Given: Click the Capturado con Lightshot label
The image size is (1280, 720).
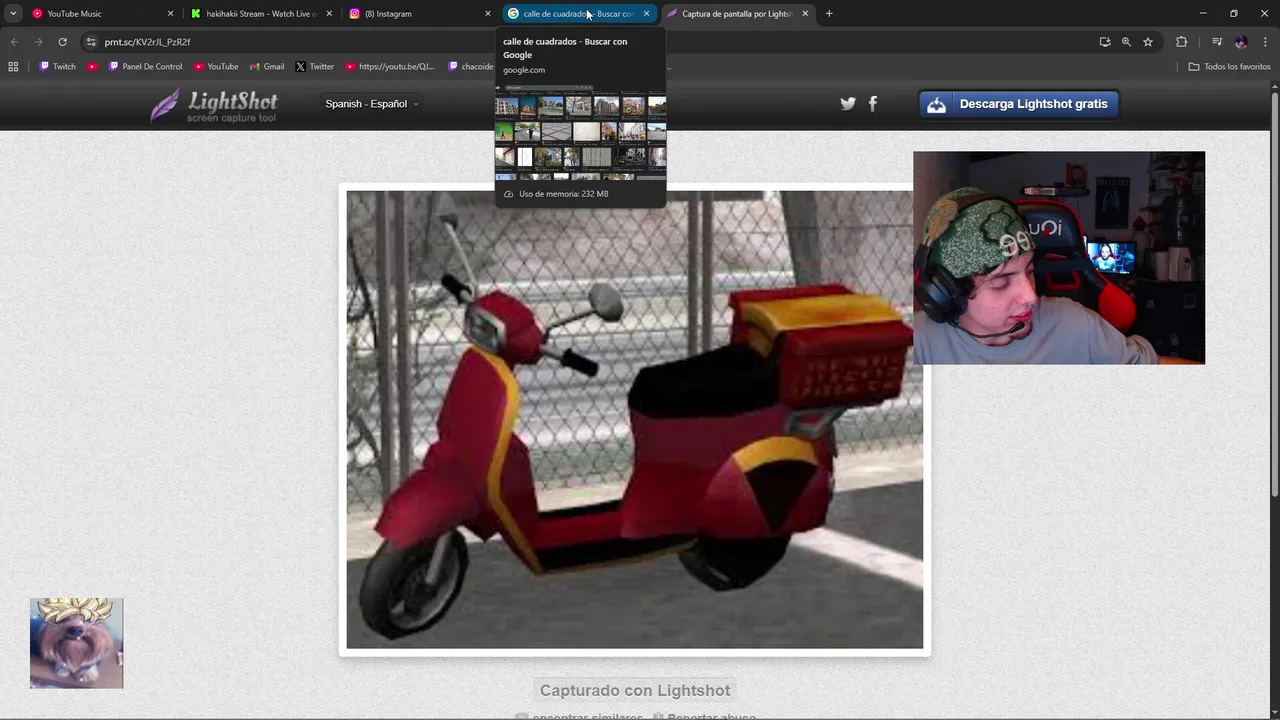Looking at the screenshot, I should pyautogui.click(x=635, y=690).
